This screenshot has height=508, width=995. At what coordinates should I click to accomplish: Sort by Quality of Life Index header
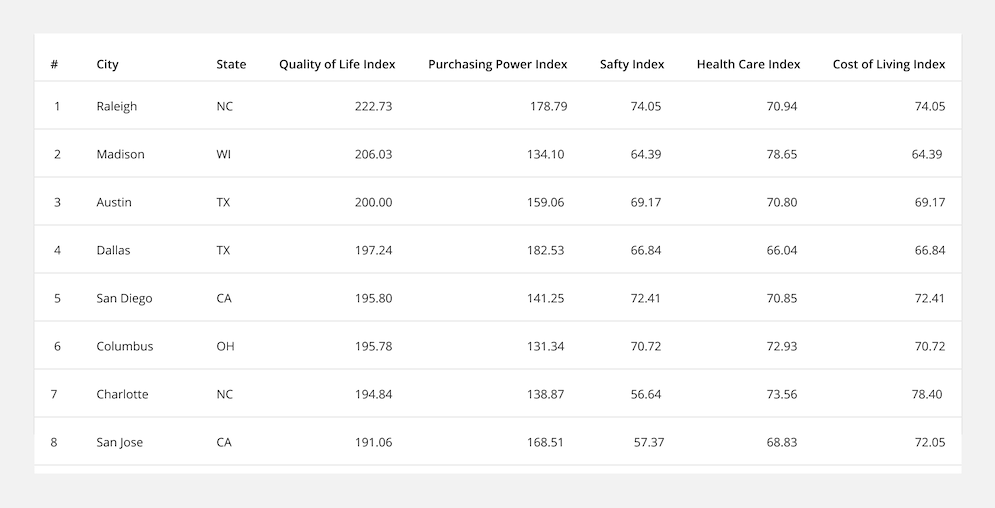click(337, 64)
